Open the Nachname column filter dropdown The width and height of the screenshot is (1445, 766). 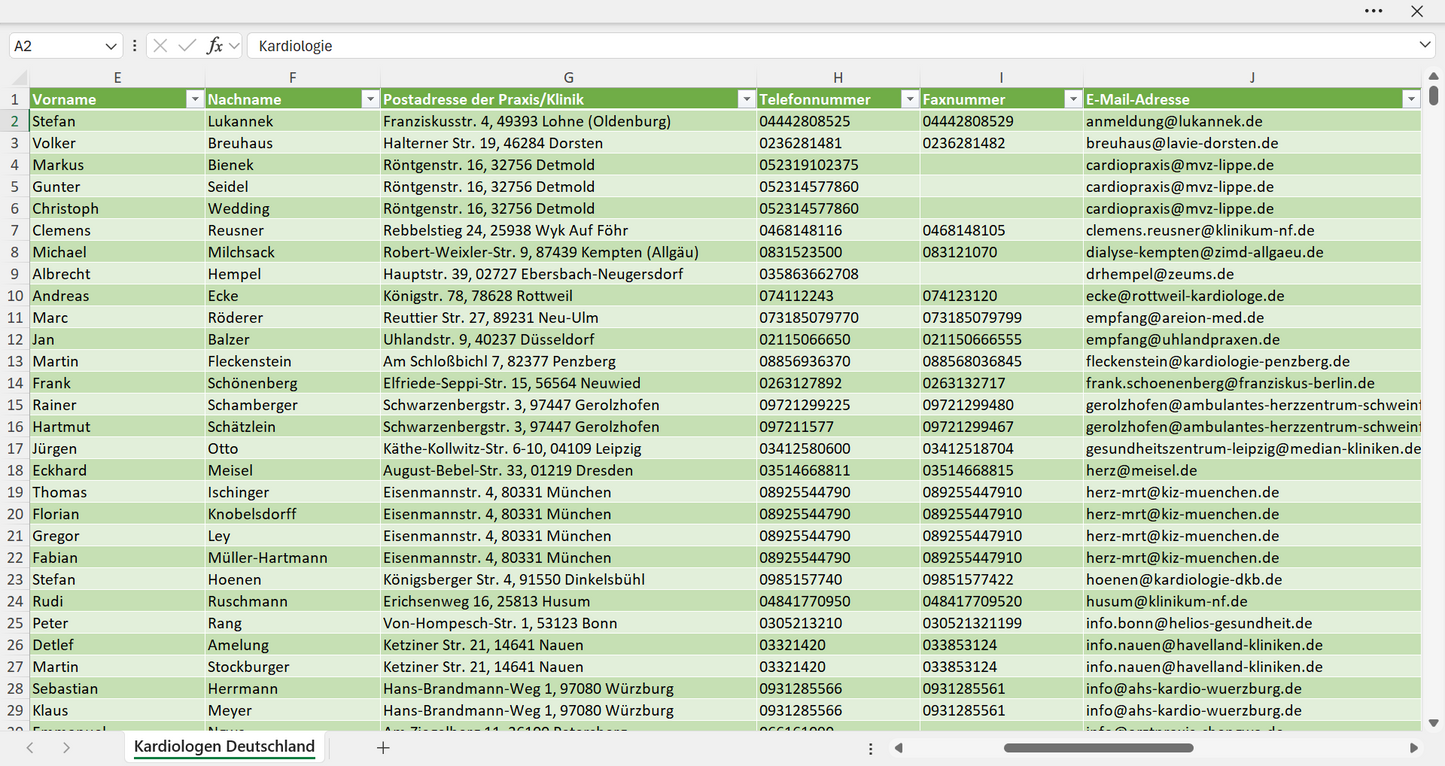pos(370,99)
